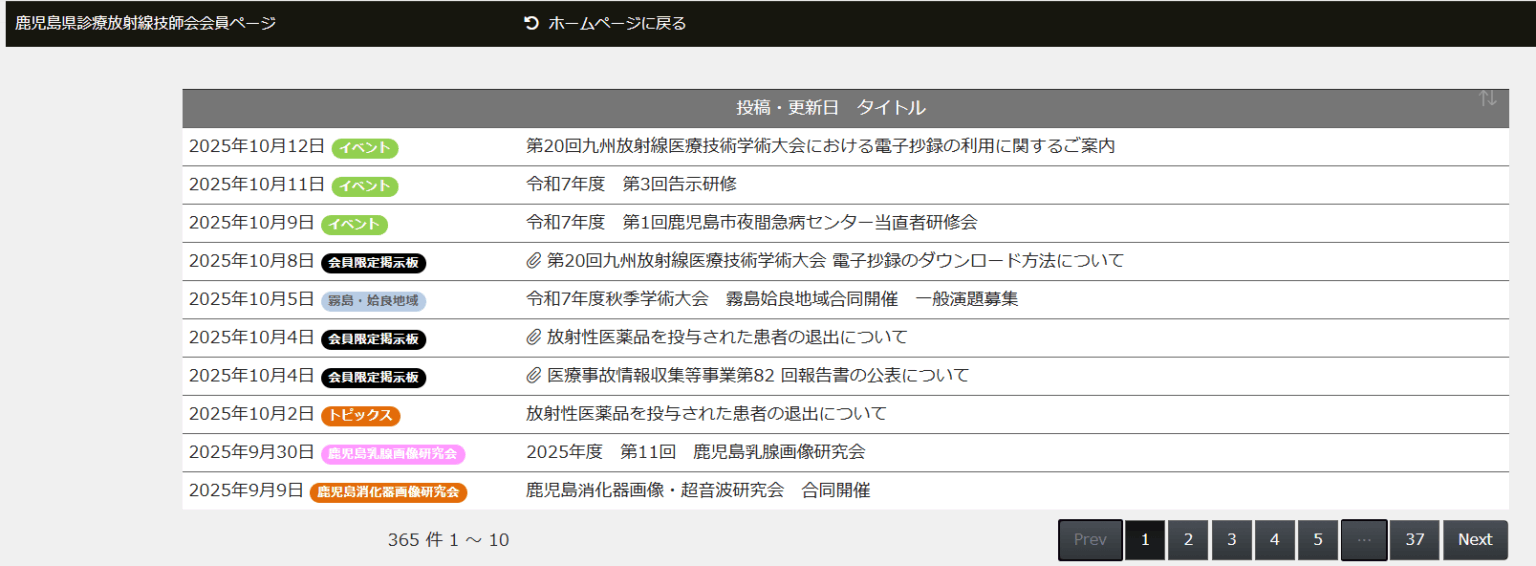Click the 霧島・姶良地域 category badge
Viewport: 1536px width, 566px height.
click(x=373, y=301)
